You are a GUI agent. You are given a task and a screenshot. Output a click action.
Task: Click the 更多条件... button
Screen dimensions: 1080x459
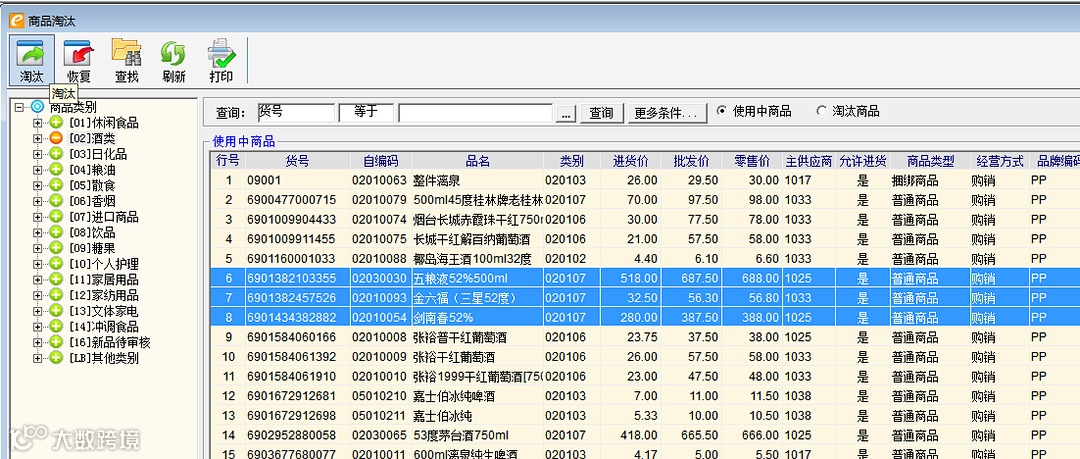pos(667,113)
